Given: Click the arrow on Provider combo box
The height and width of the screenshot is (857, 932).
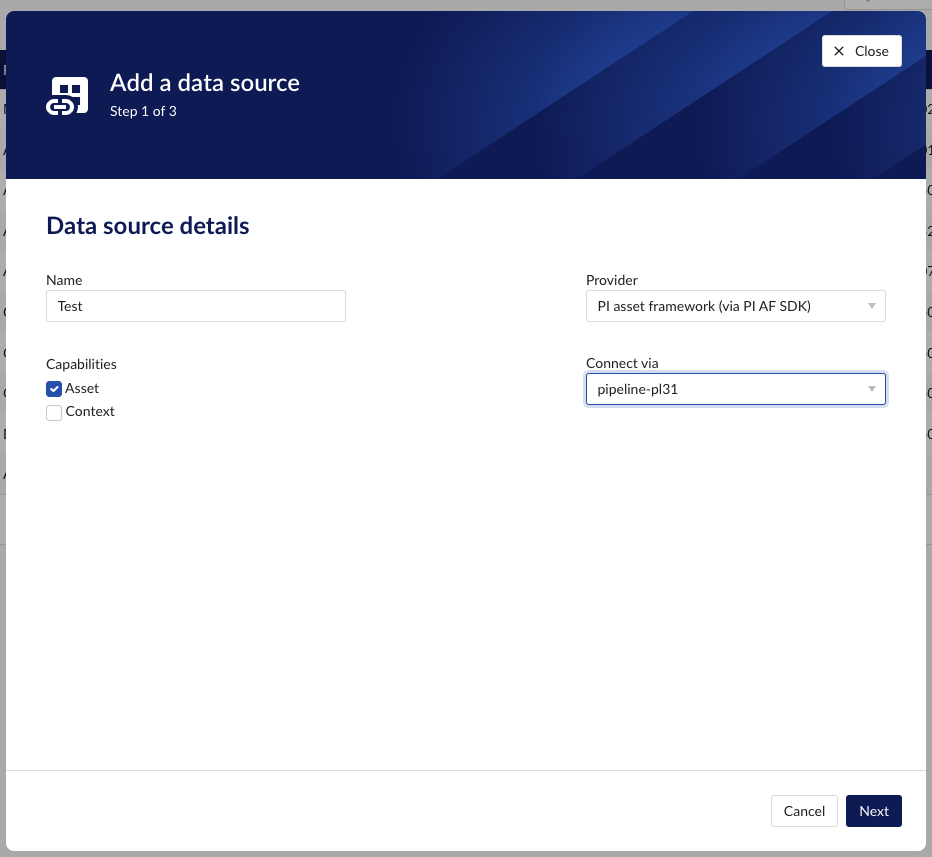Looking at the screenshot, I should pyautogui.click(x=871, y=307).
